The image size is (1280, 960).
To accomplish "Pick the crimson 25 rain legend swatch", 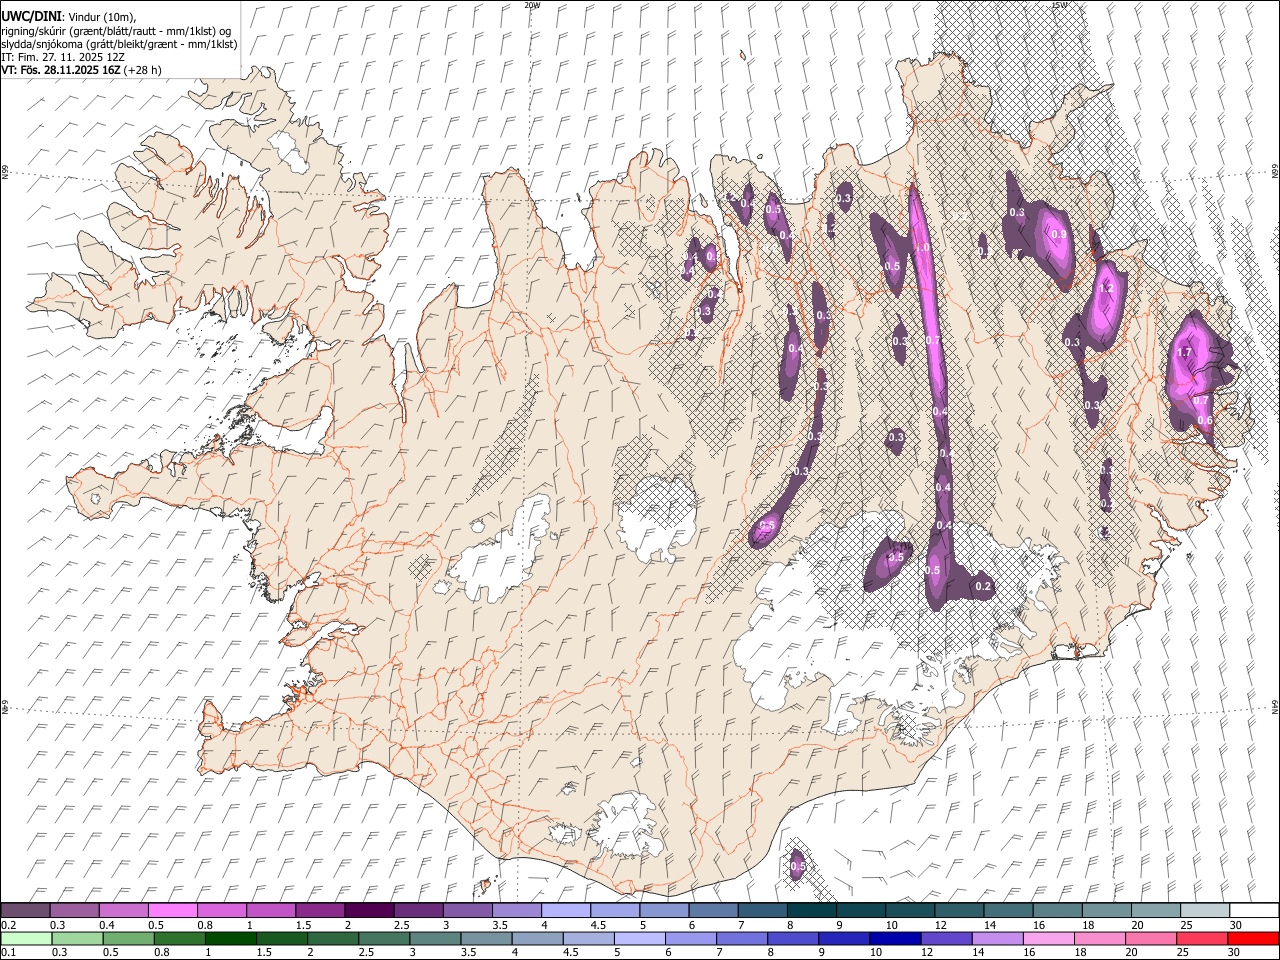I will pyautogui.click(x=1201, y=938).
